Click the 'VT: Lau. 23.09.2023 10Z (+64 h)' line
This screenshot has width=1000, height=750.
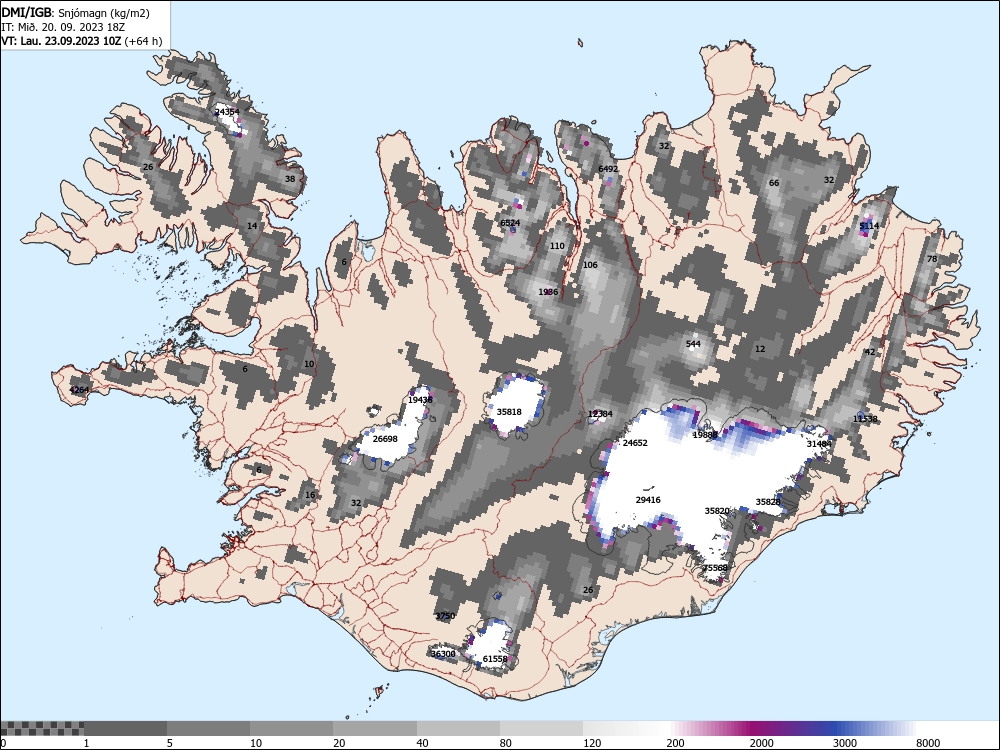(x=82, y=41)
